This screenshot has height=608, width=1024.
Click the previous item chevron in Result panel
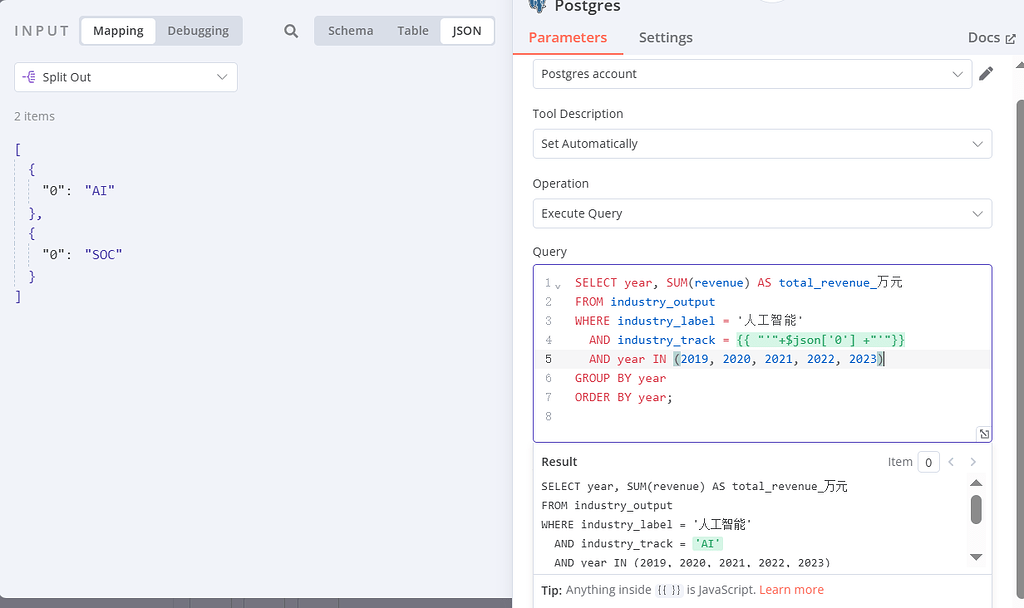(x=951, y=462)
